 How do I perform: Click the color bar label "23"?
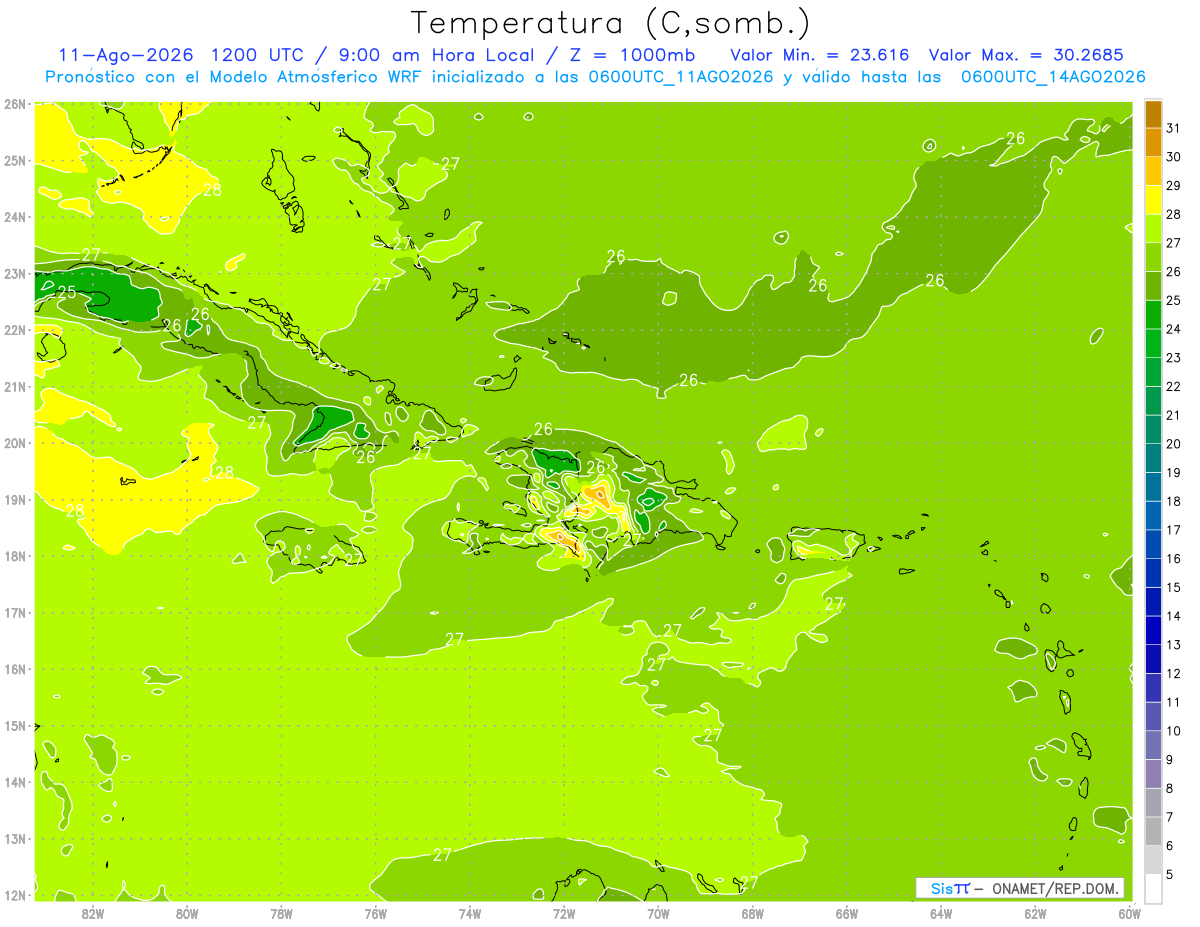pos(1174,358)
